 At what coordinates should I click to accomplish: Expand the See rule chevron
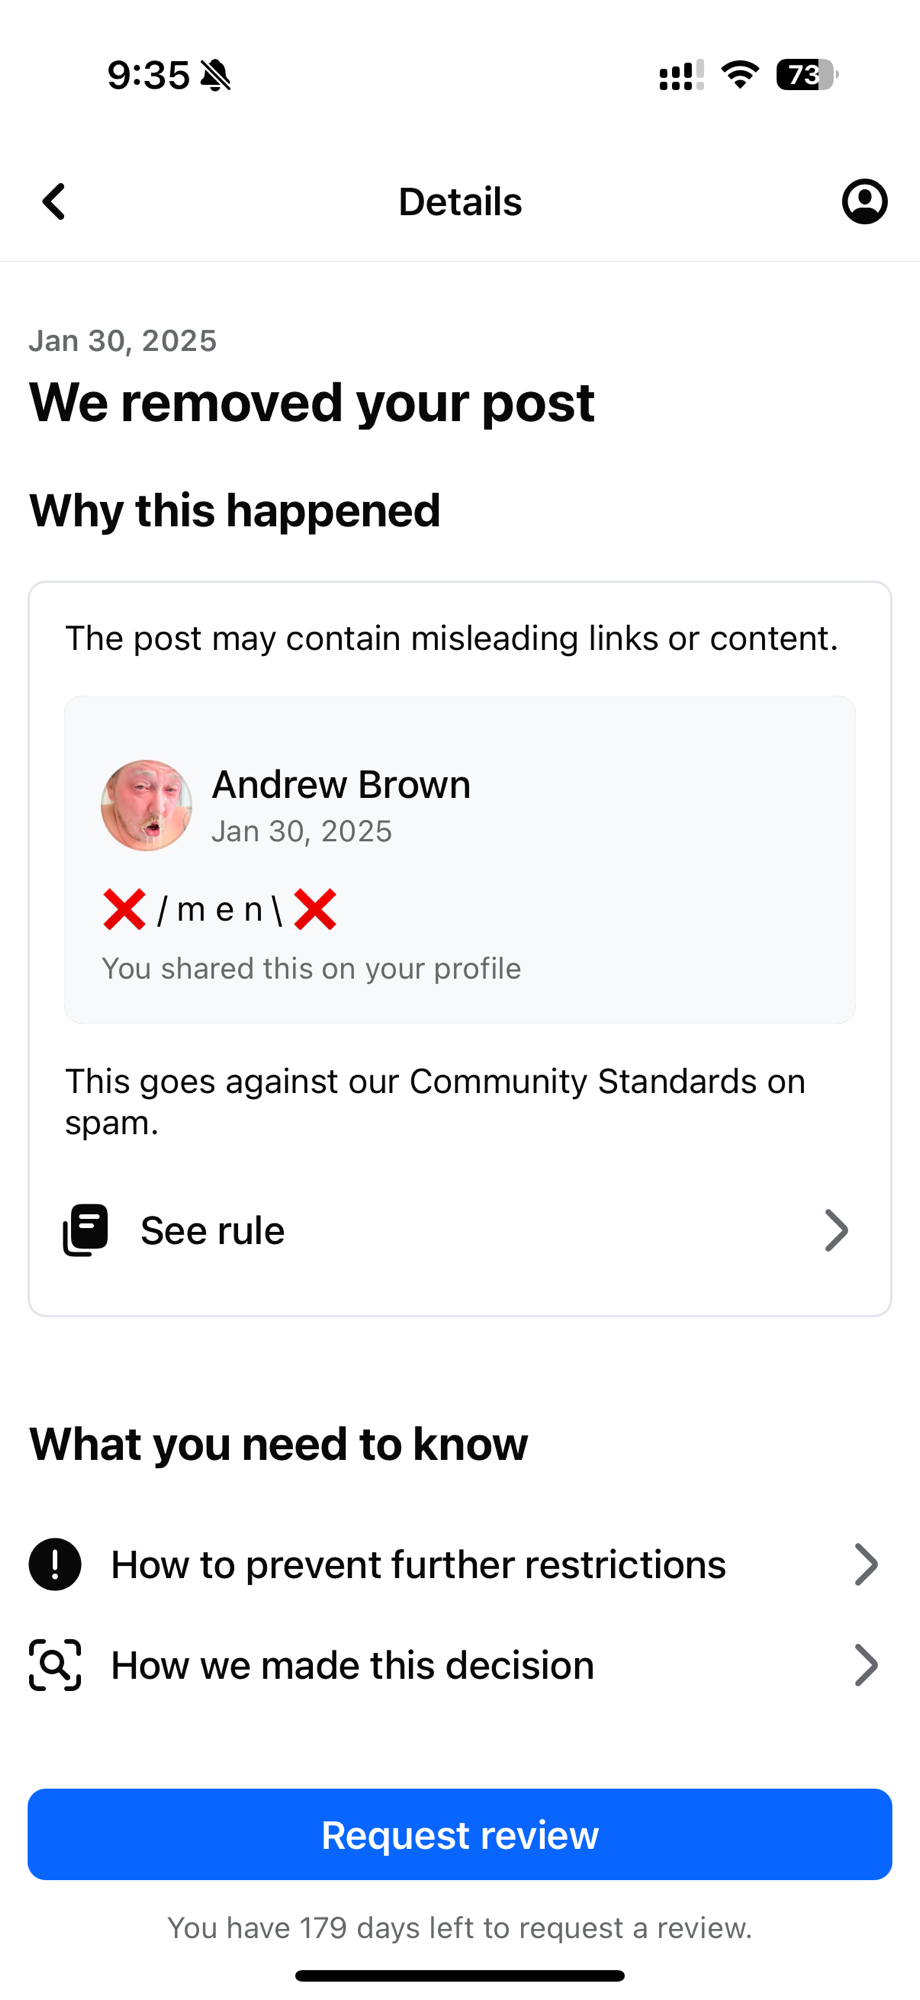pos(836,1230)
